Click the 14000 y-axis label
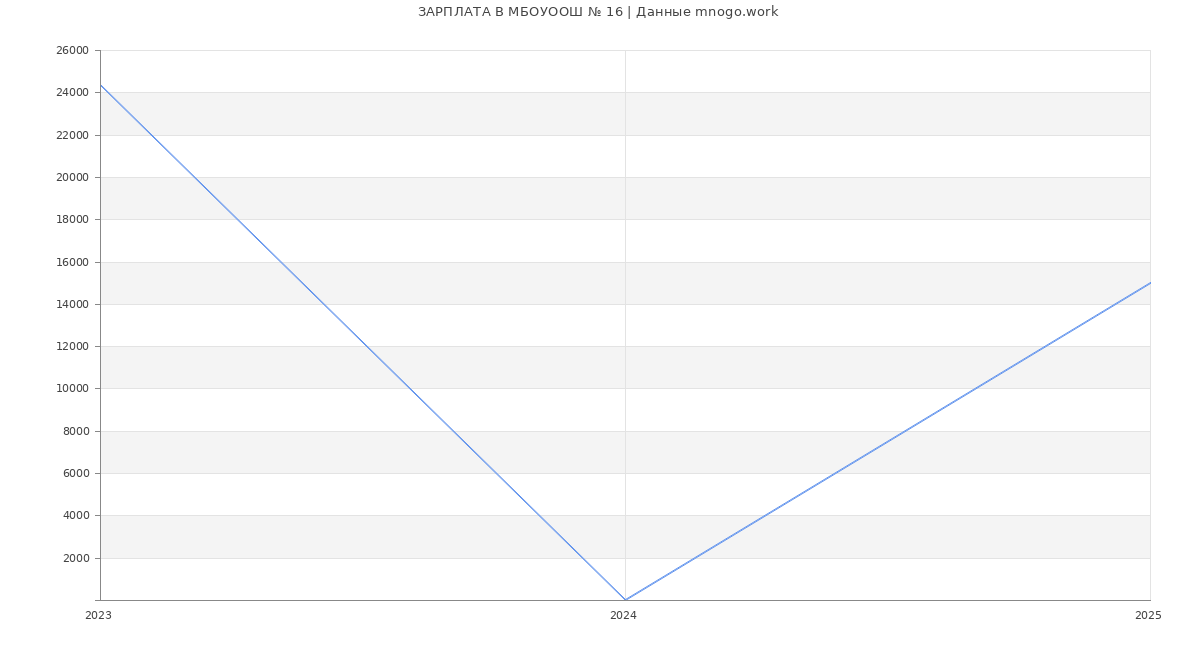The image size is (1200, 650). click(x=72, y=304)
